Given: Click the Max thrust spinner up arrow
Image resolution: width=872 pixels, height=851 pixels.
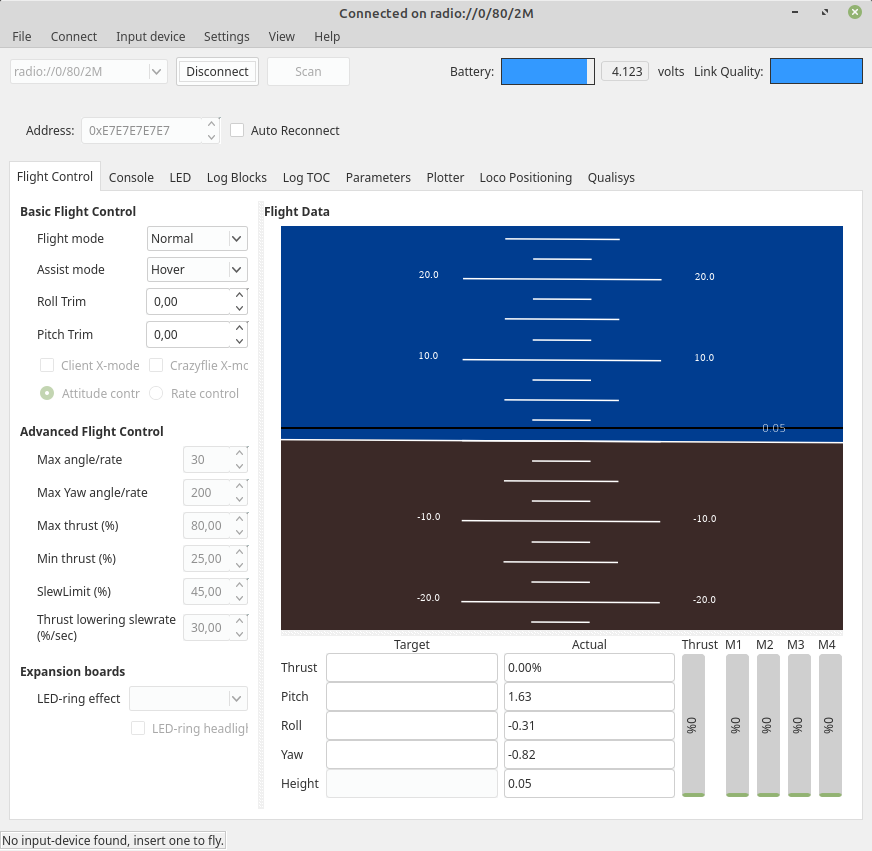Looking at the screenshot, I should click(239, 519).
